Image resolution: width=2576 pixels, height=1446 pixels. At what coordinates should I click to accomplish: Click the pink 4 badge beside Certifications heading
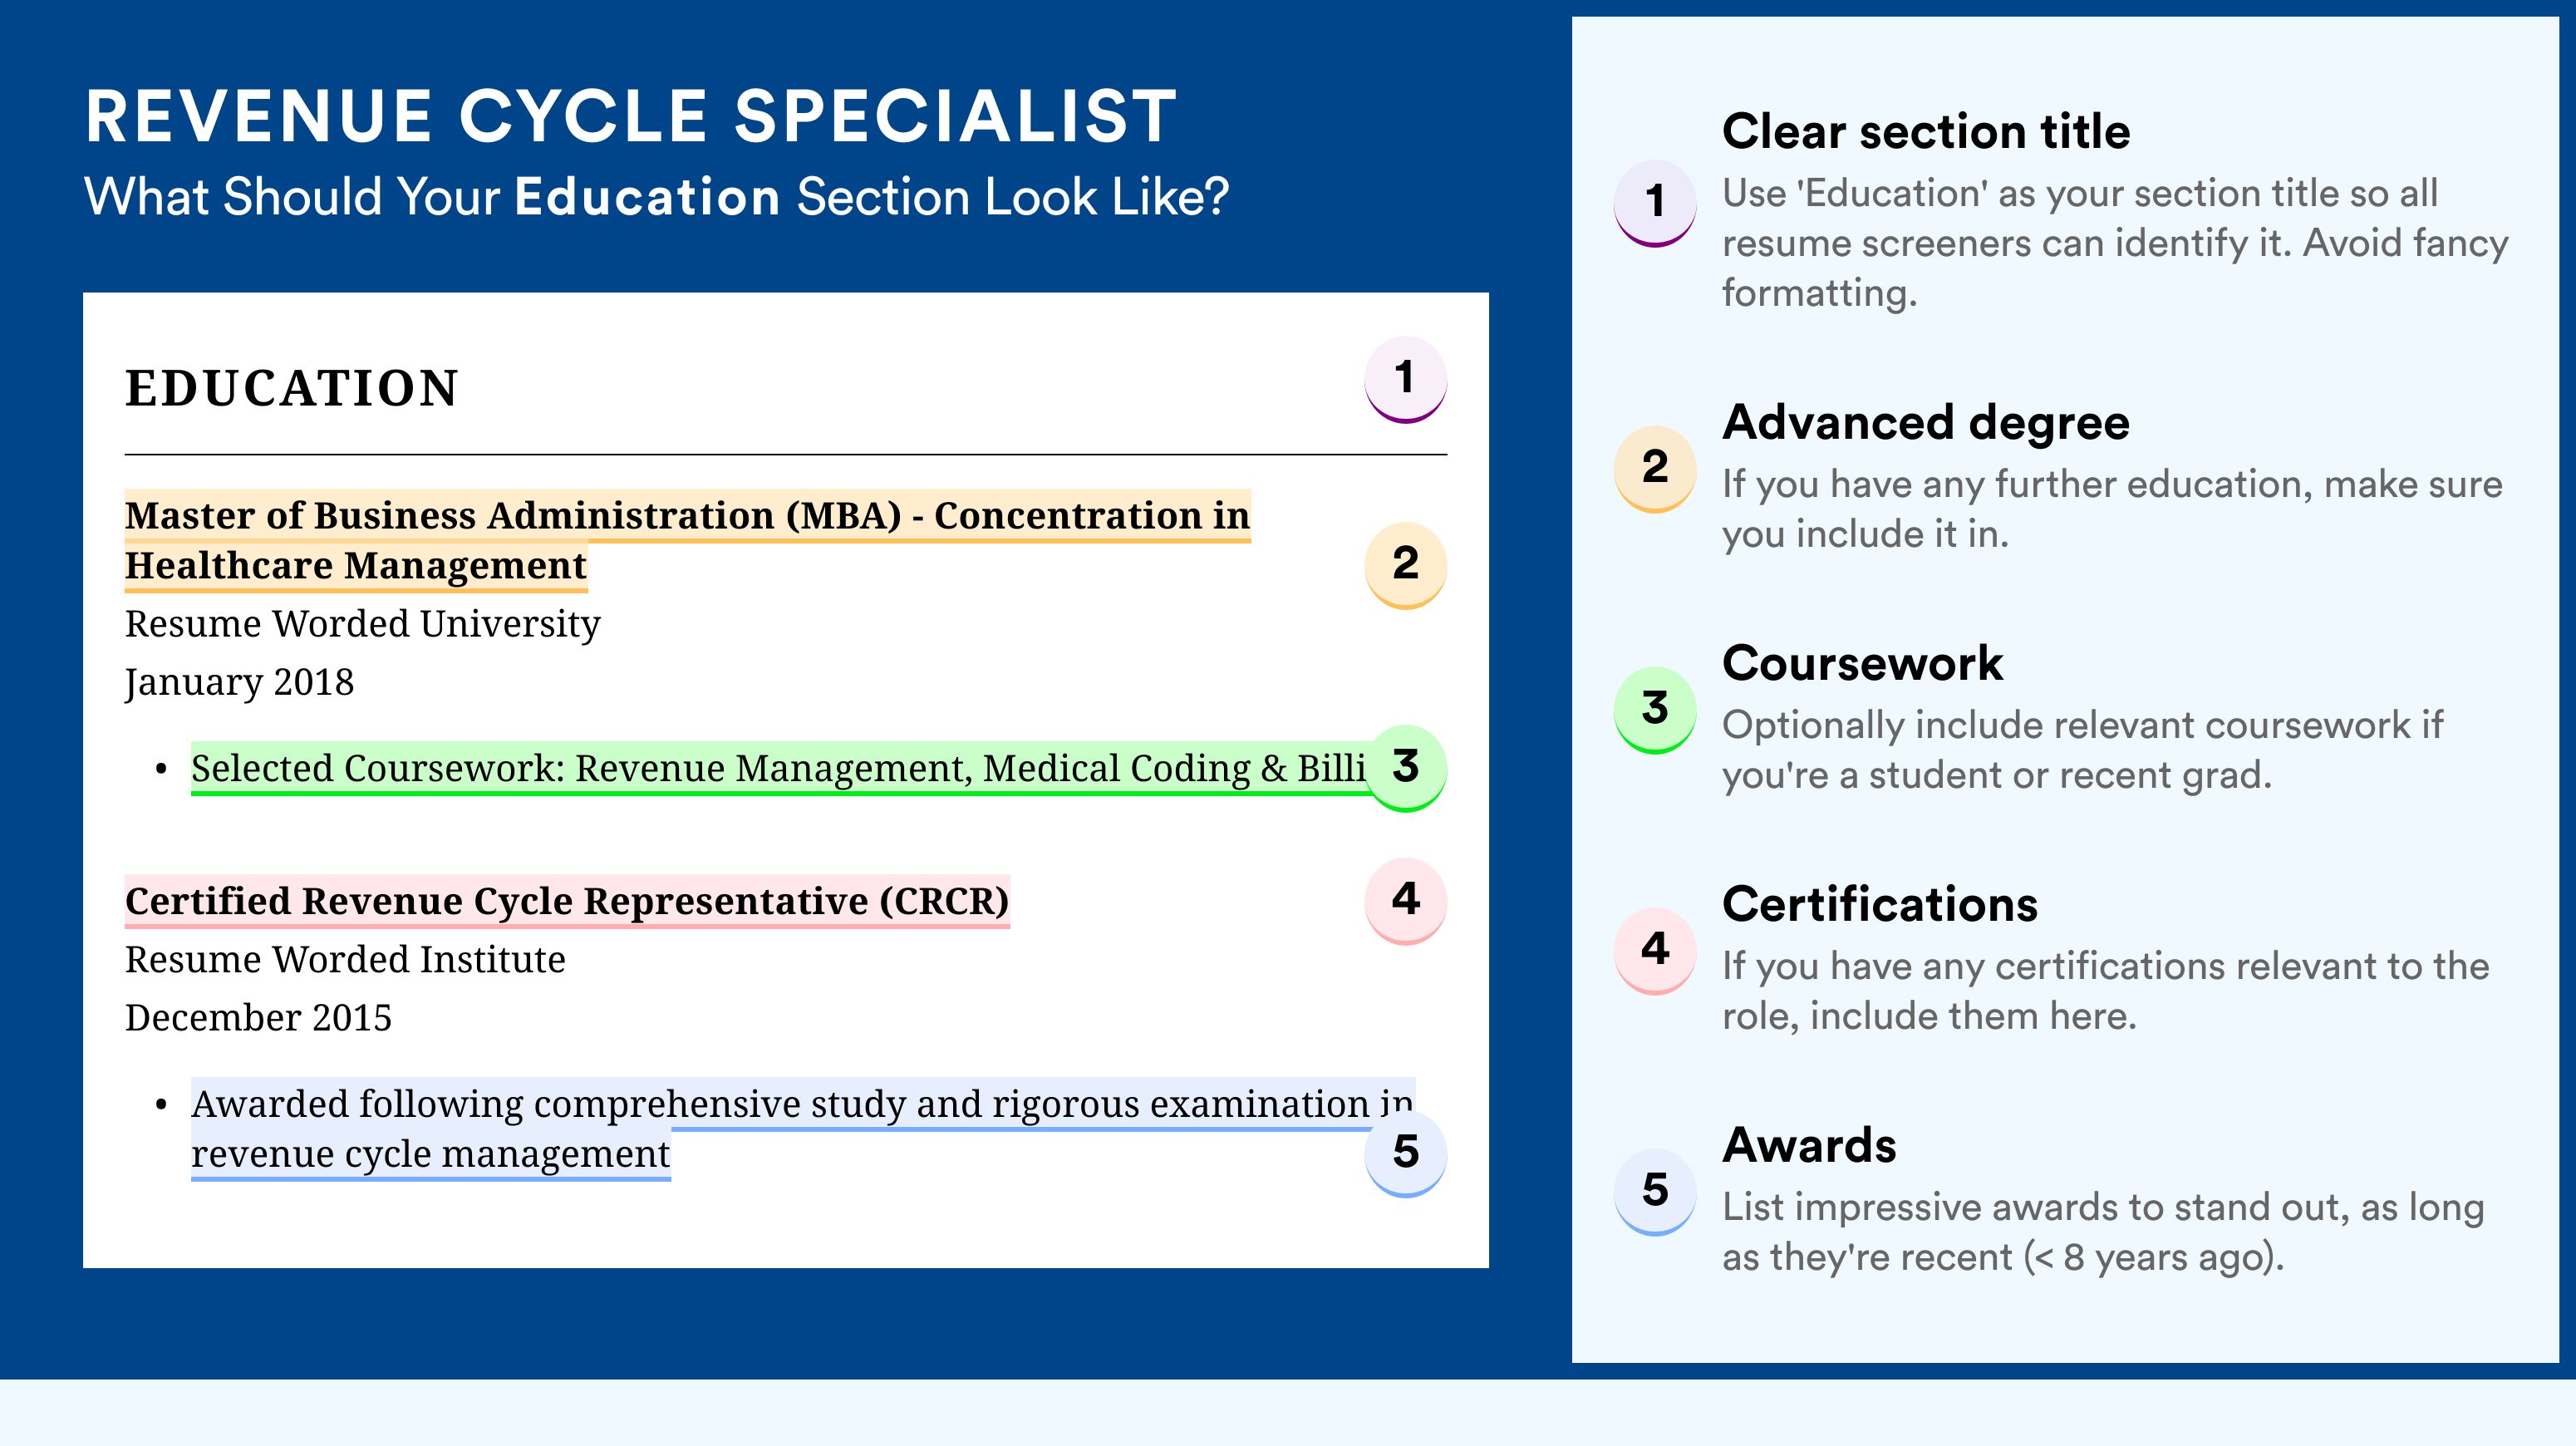click(x=1655, y=951)
